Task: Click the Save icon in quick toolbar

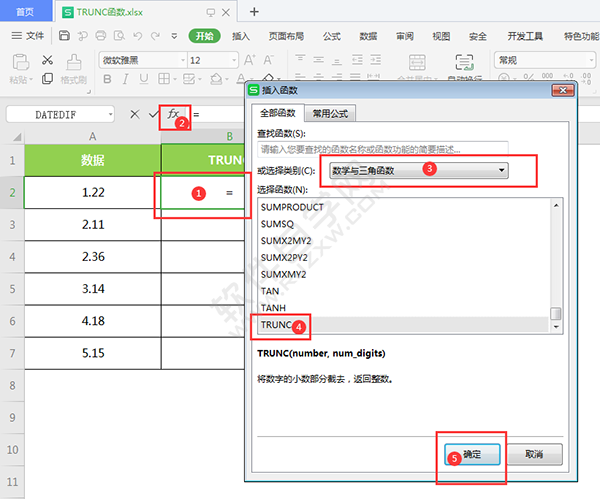Action: 64,36
